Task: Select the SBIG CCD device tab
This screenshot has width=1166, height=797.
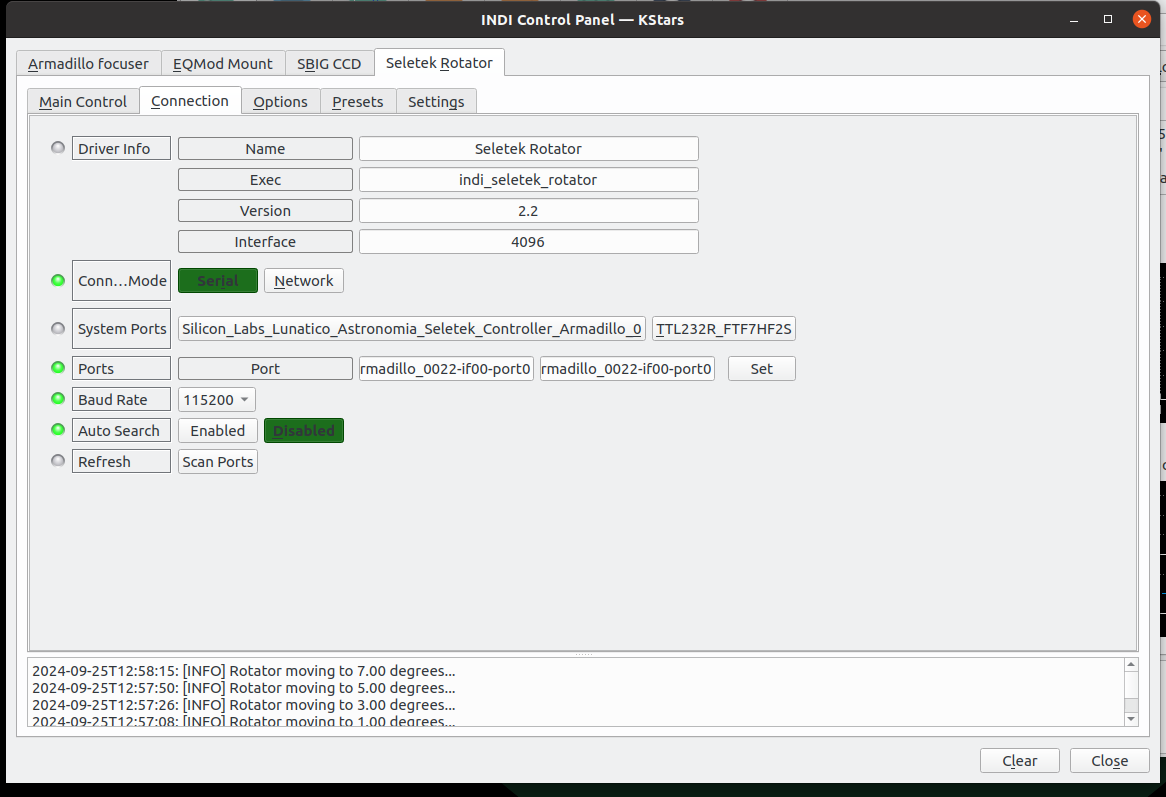Action: pyautogui.click(x=329, y=63)
